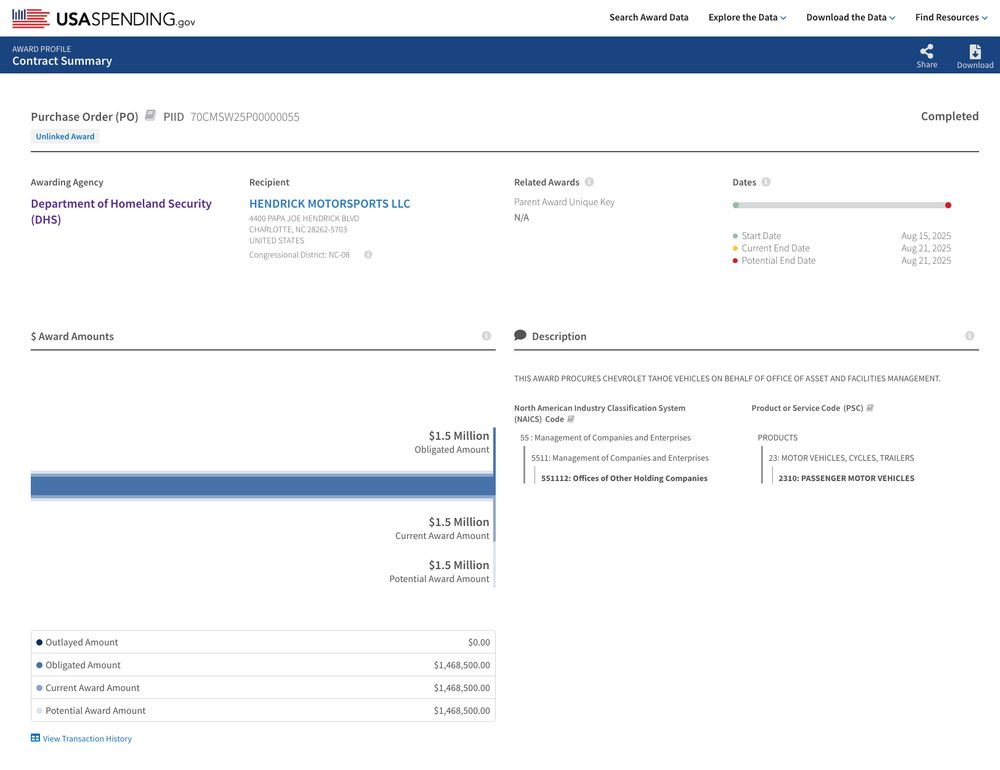The width and height of the screenshot is (1000, 770).
Task: Click Parent Award Unique Key N/A value
Action: pos(522,218)
